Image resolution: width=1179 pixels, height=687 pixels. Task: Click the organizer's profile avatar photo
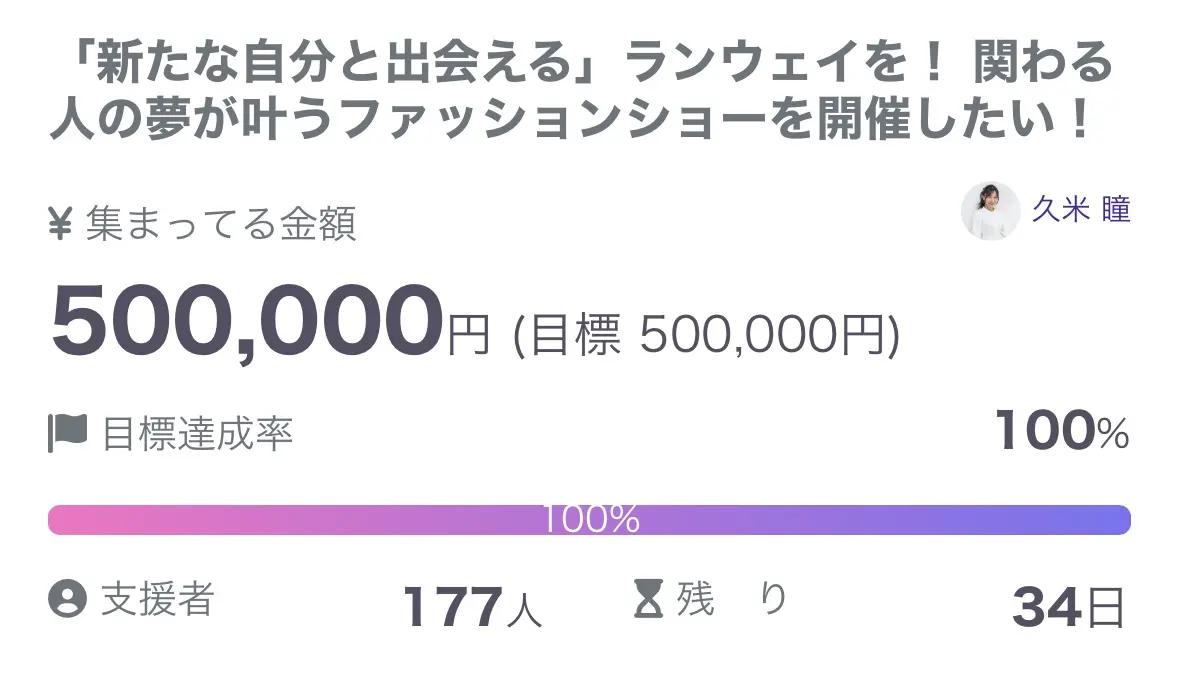(990, 211)
